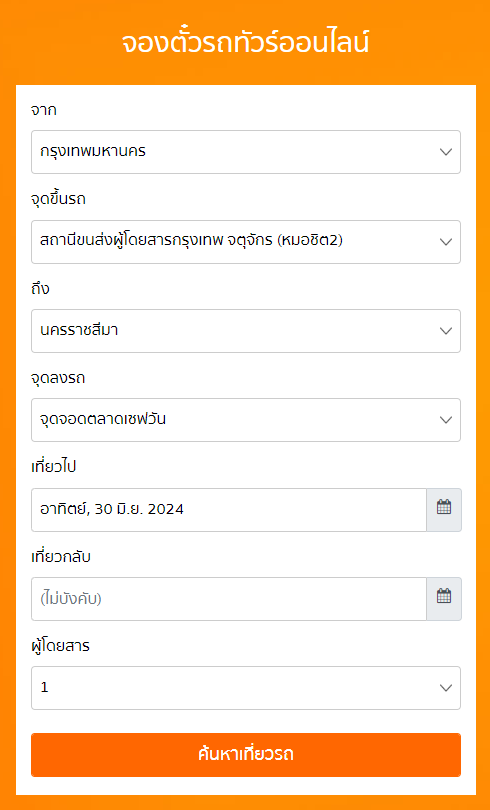
Task: Click the chevron arrow on the หมอชิต2 dropdown
Action: tap(446, 242)
